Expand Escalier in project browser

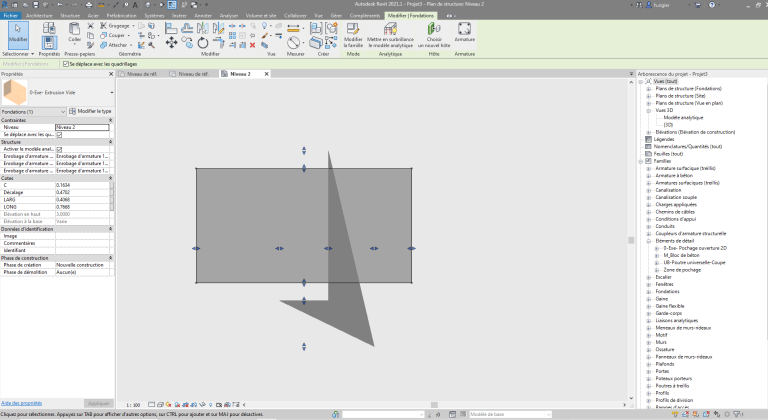pyautogui.click(x=649, y=277)
